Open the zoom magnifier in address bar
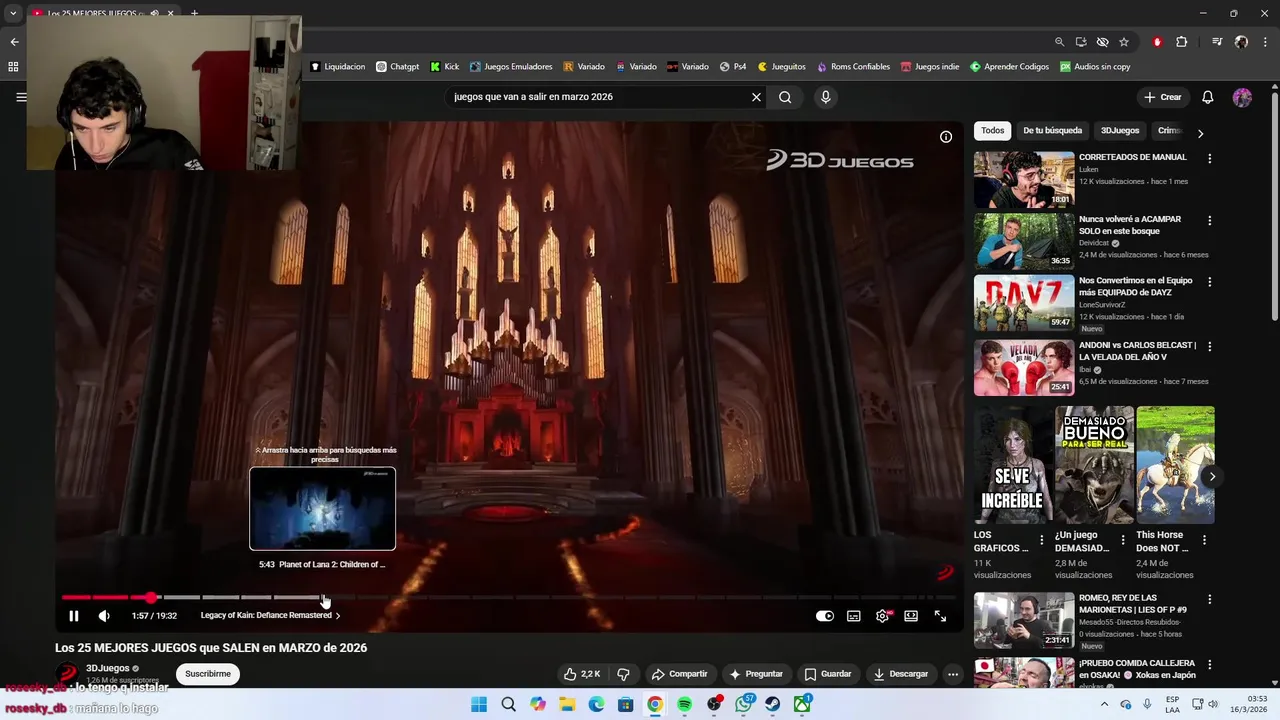This screenshot has height=720, width=1280. pyautogui.click(x=1059, y=42)
